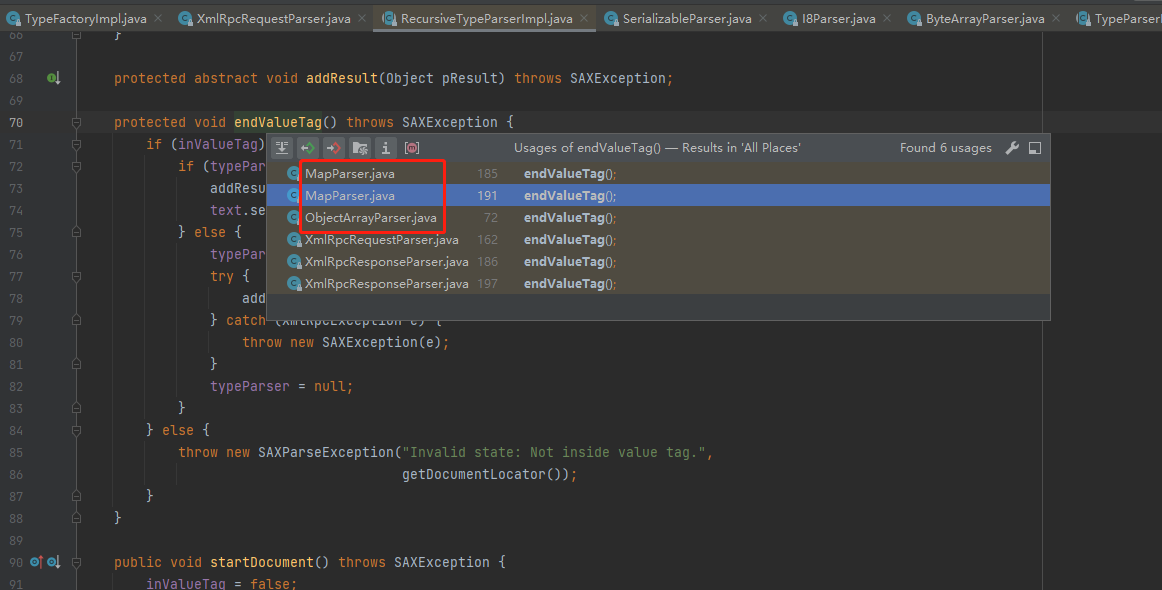Select XmlRpcRequestParser.java usage at line 162

[658, 240]
